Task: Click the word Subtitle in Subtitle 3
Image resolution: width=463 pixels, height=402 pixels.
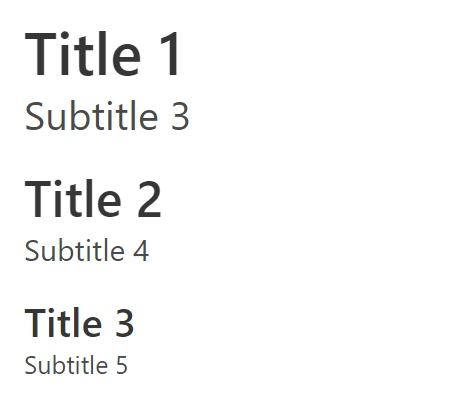Action: pos(91,116)
